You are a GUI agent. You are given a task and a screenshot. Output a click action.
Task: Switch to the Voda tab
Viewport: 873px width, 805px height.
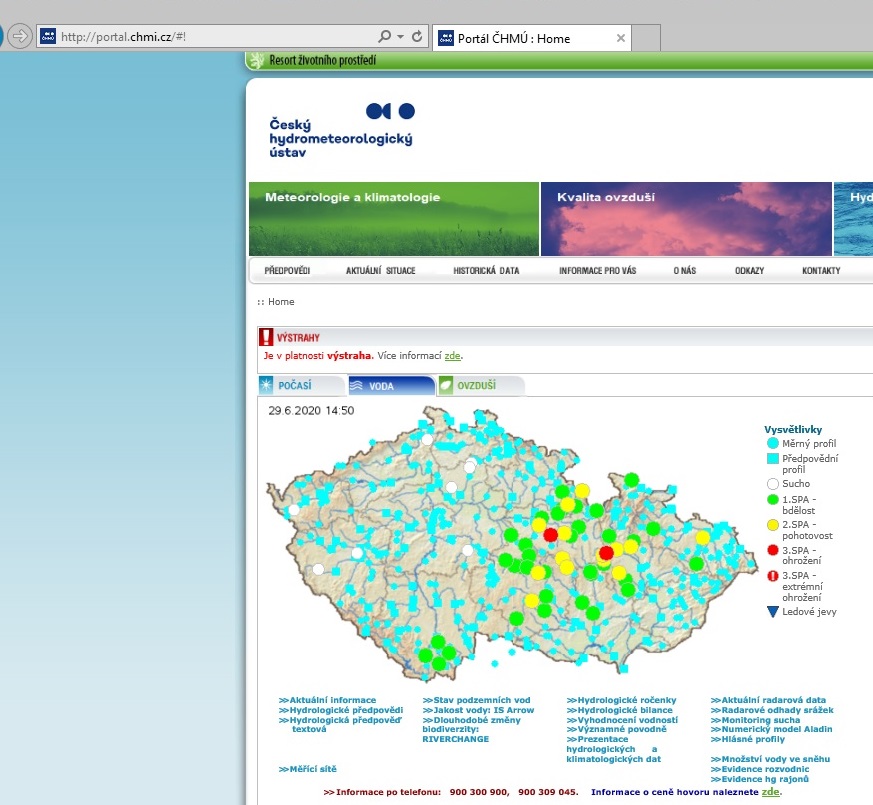390,385
